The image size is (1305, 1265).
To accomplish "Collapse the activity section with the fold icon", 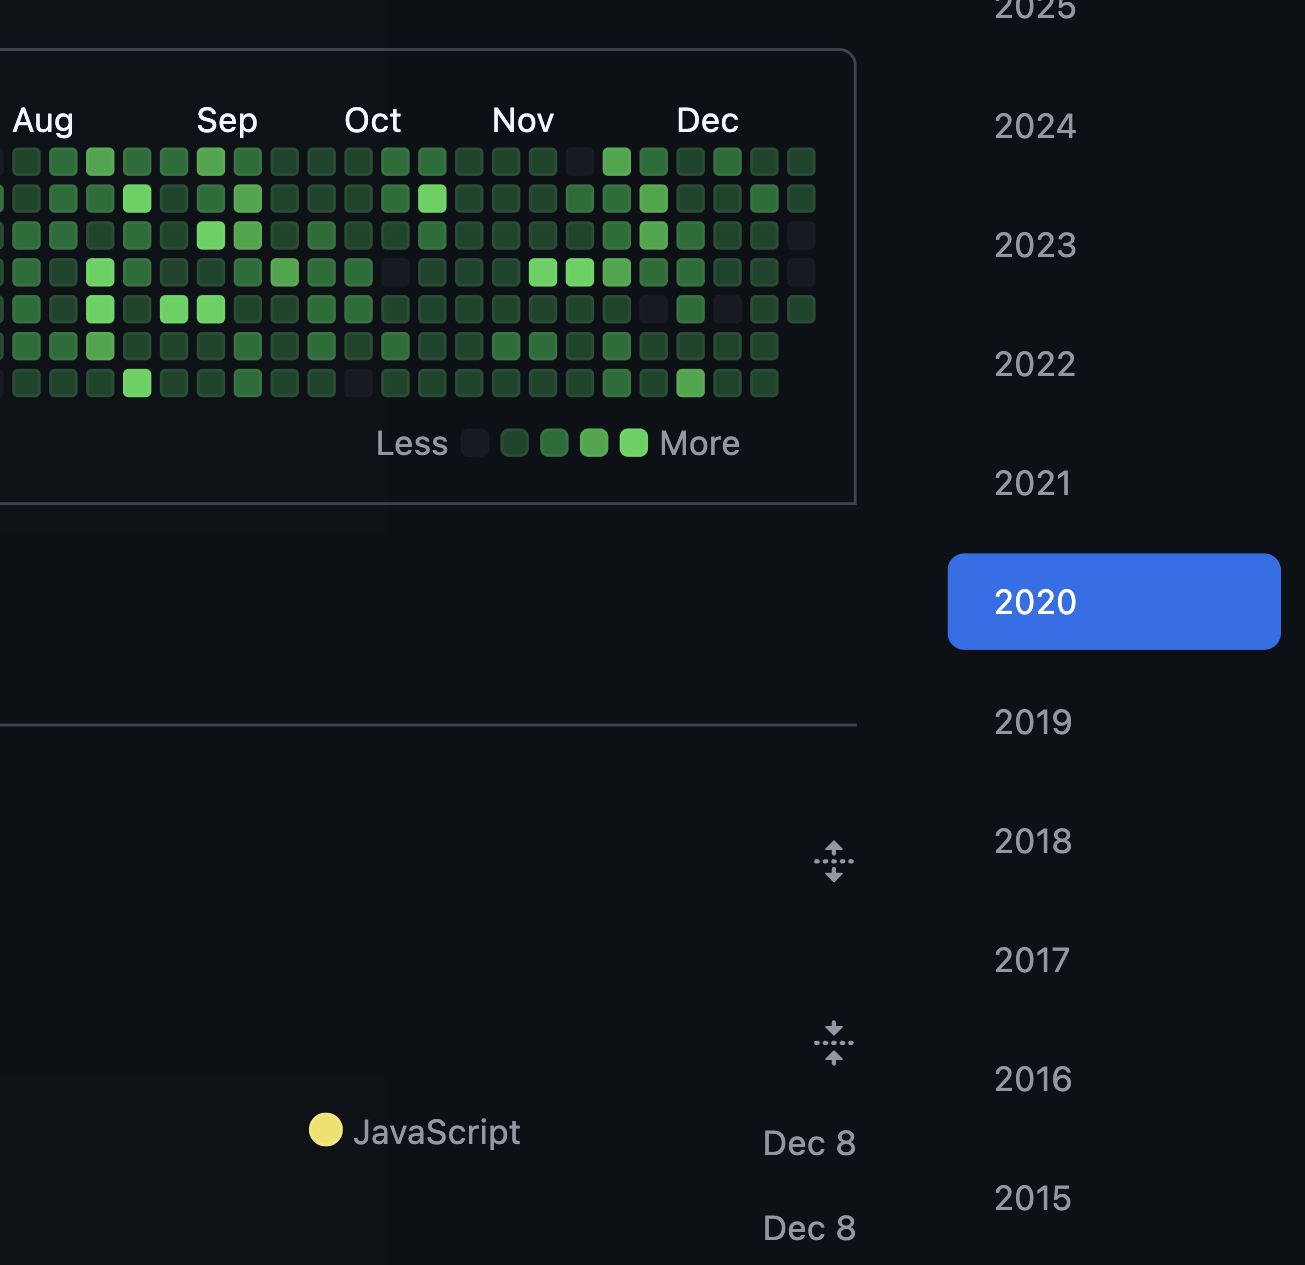I will [833, 1043].
